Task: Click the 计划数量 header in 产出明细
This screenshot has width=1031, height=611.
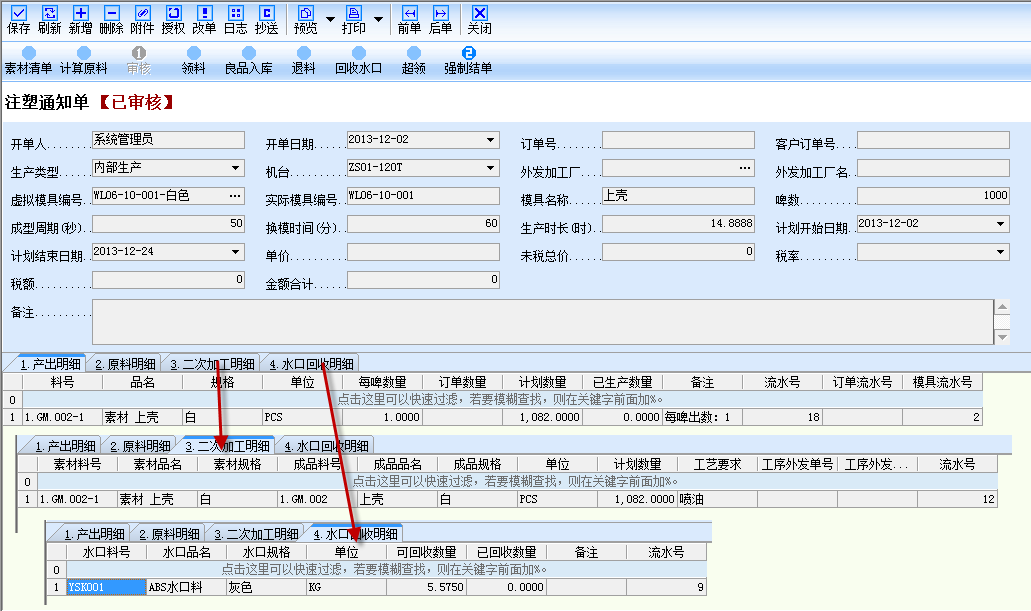Action: [542, 382]
